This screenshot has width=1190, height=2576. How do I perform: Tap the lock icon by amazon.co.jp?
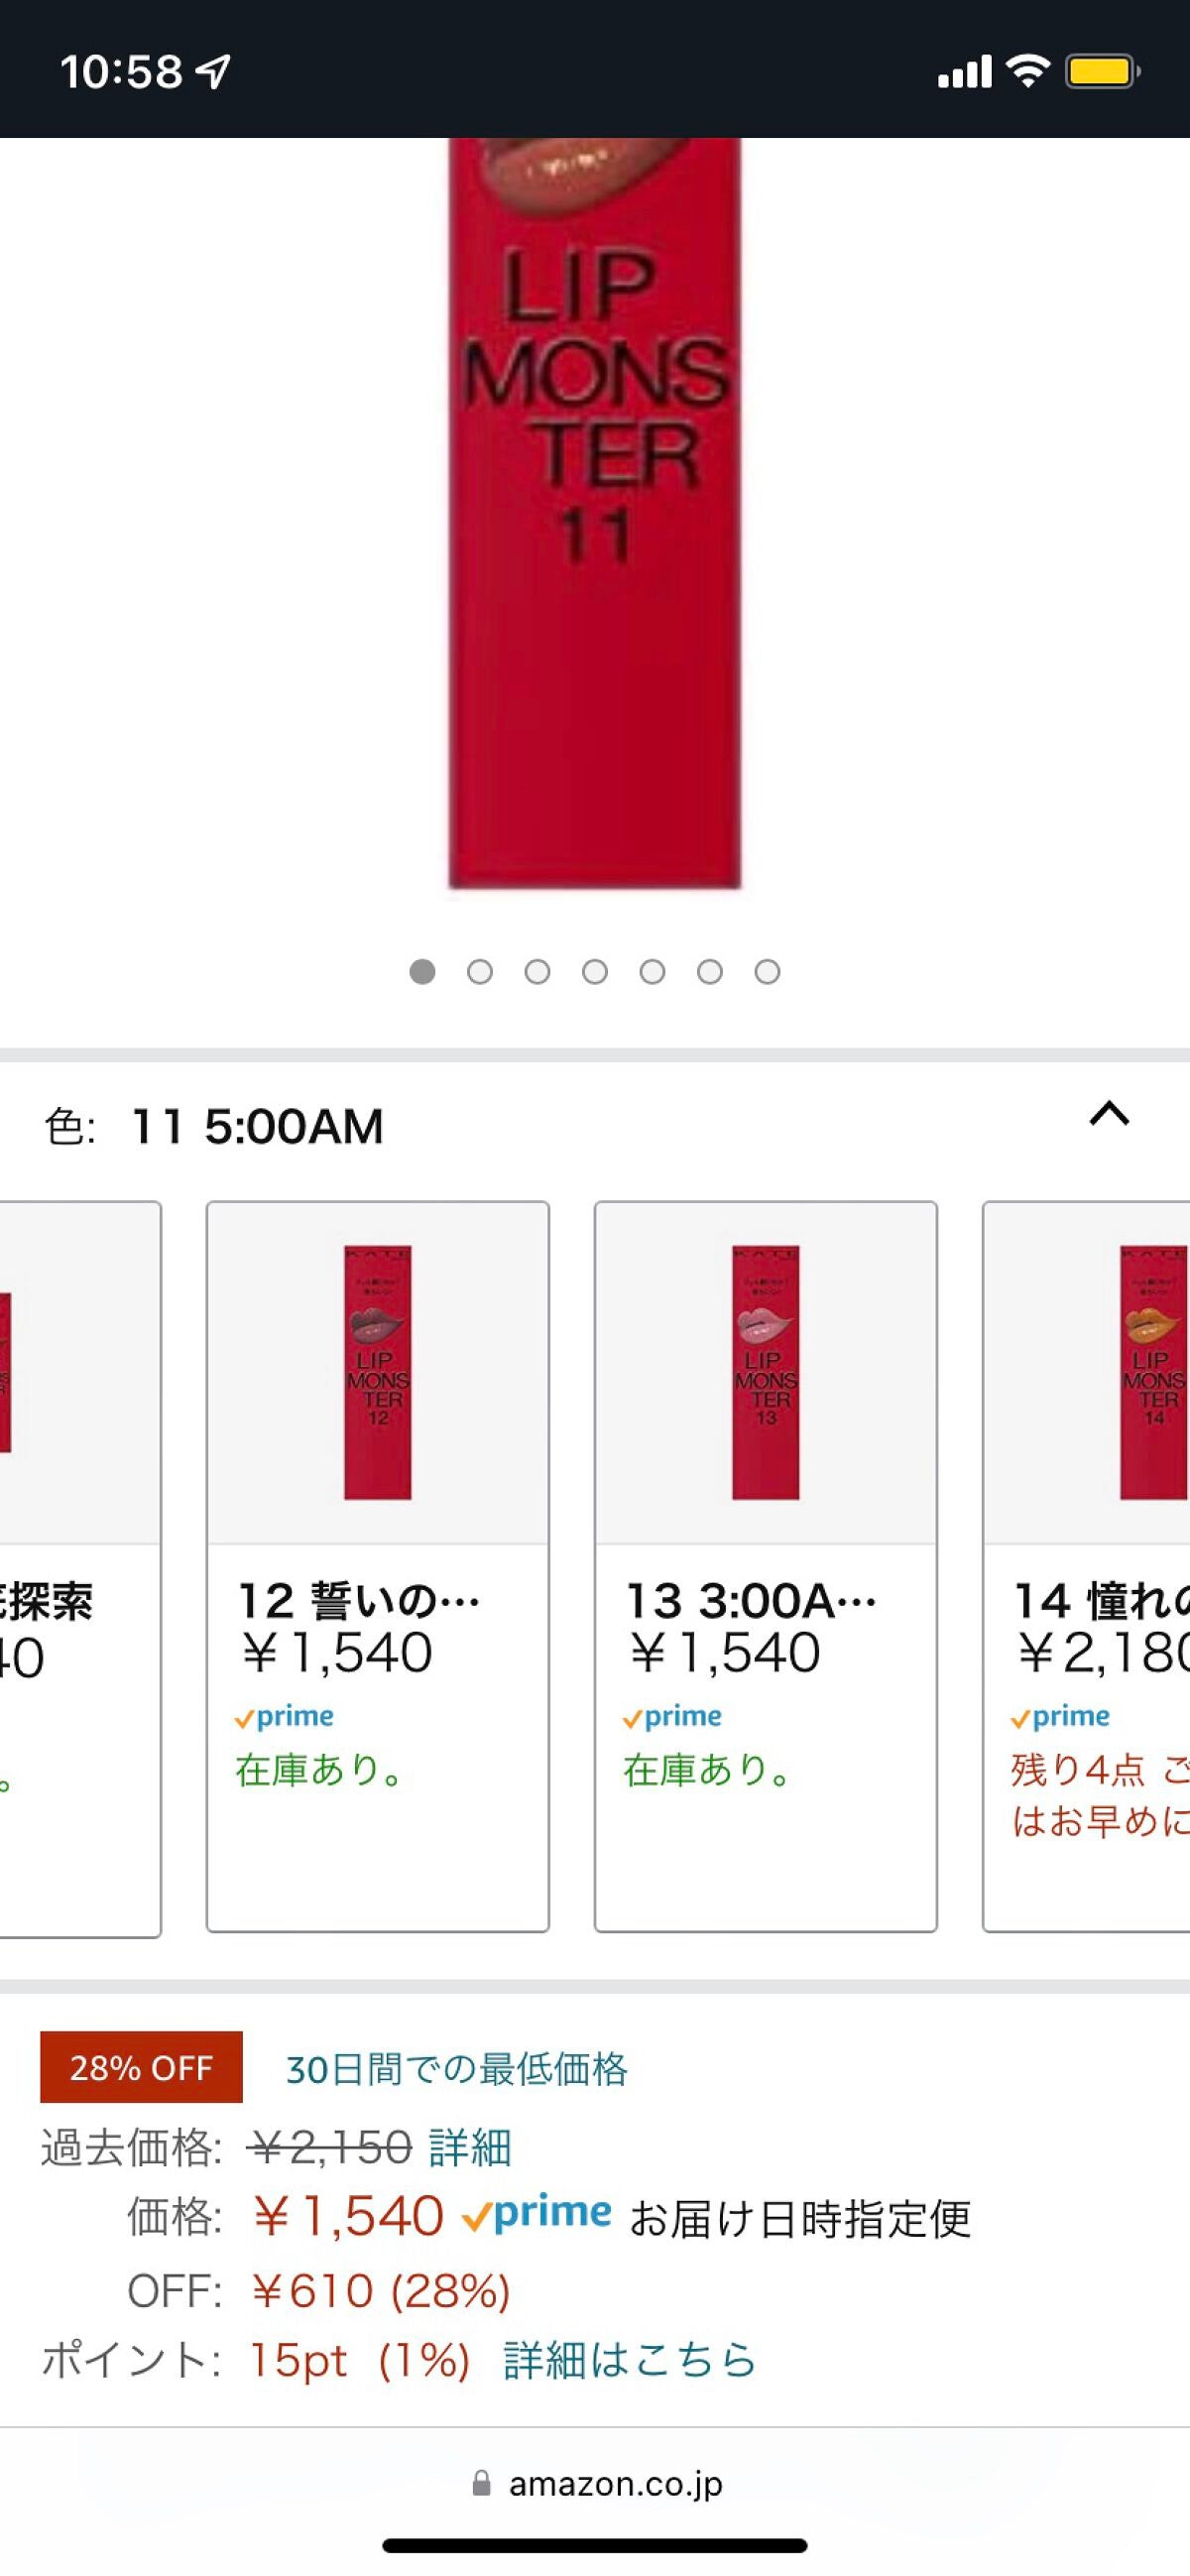[x=481, y=2483]
